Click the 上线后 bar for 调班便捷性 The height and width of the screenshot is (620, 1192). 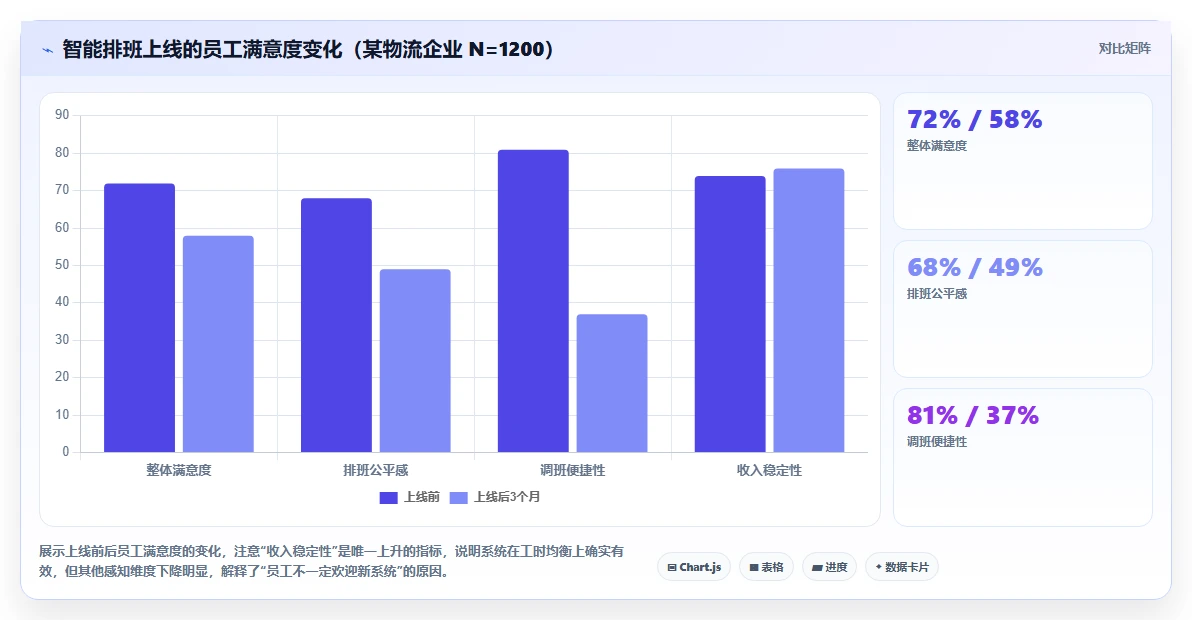612,383
